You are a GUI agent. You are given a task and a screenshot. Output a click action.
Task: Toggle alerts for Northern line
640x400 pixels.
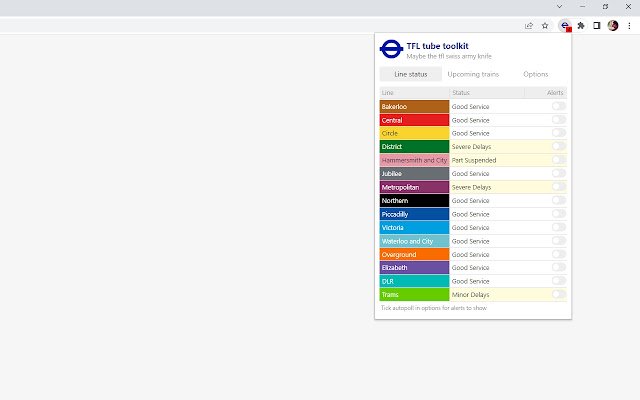559,200
